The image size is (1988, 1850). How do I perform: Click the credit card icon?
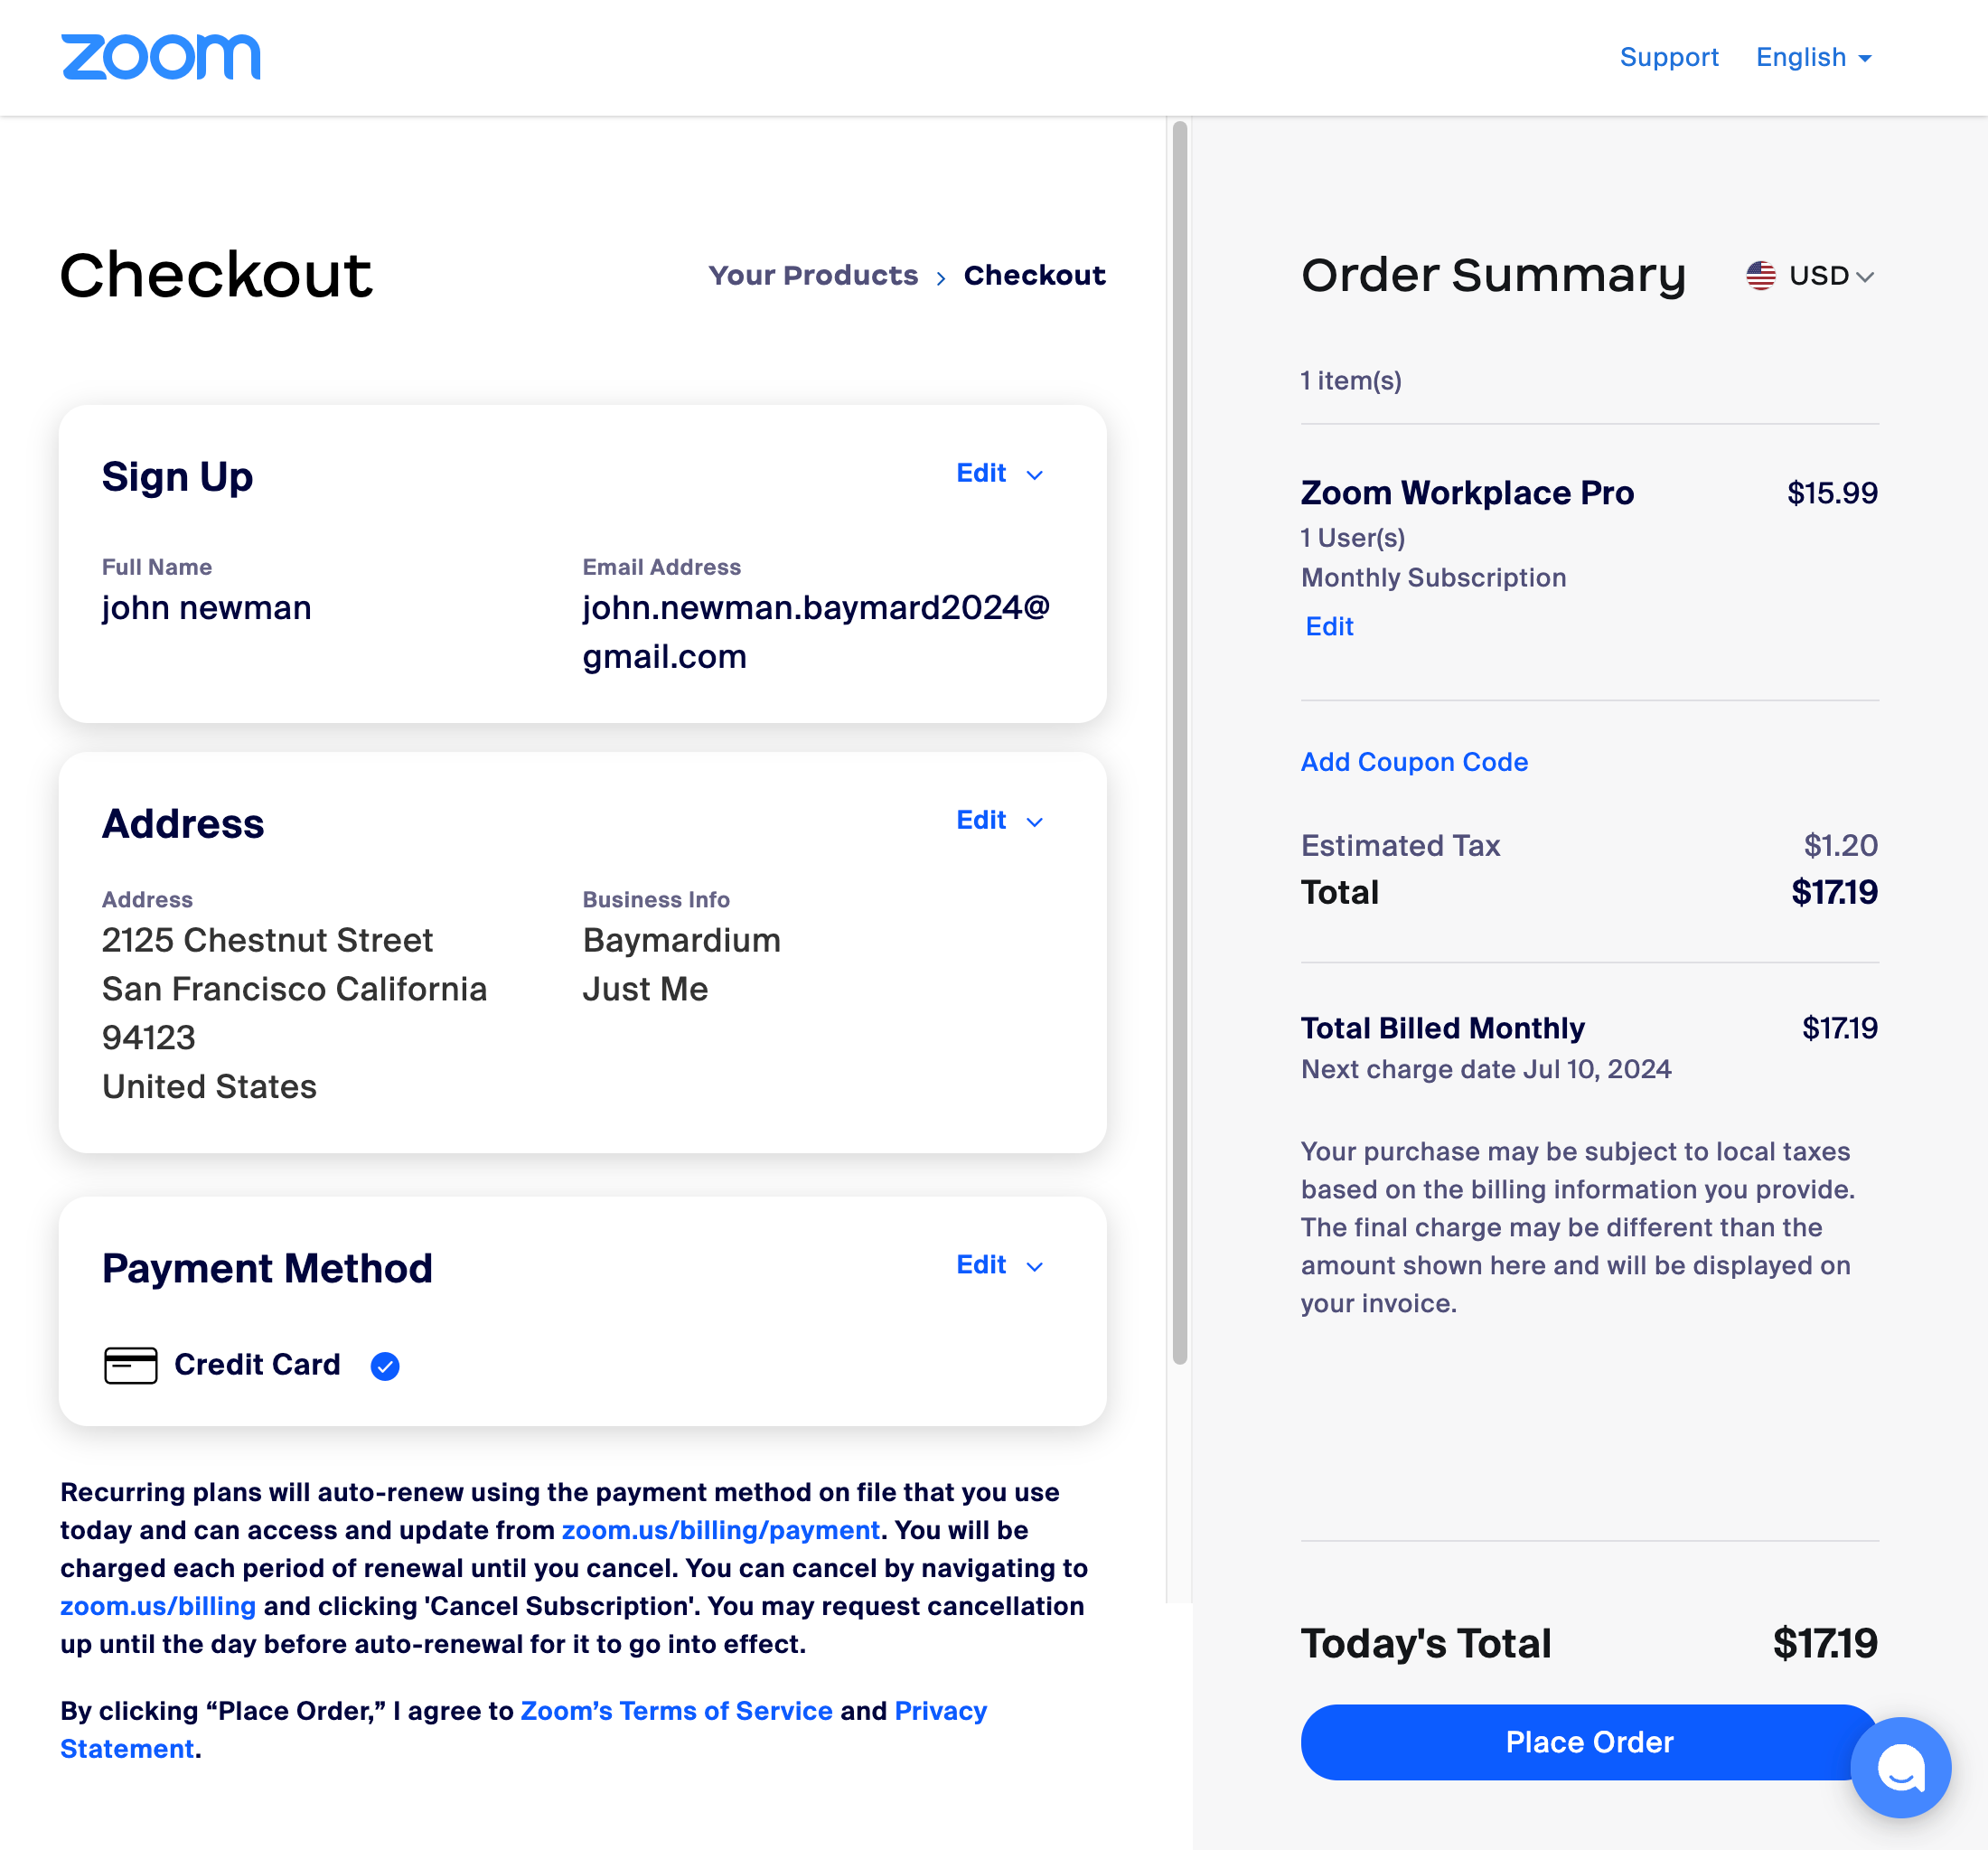click(131, 1365)
